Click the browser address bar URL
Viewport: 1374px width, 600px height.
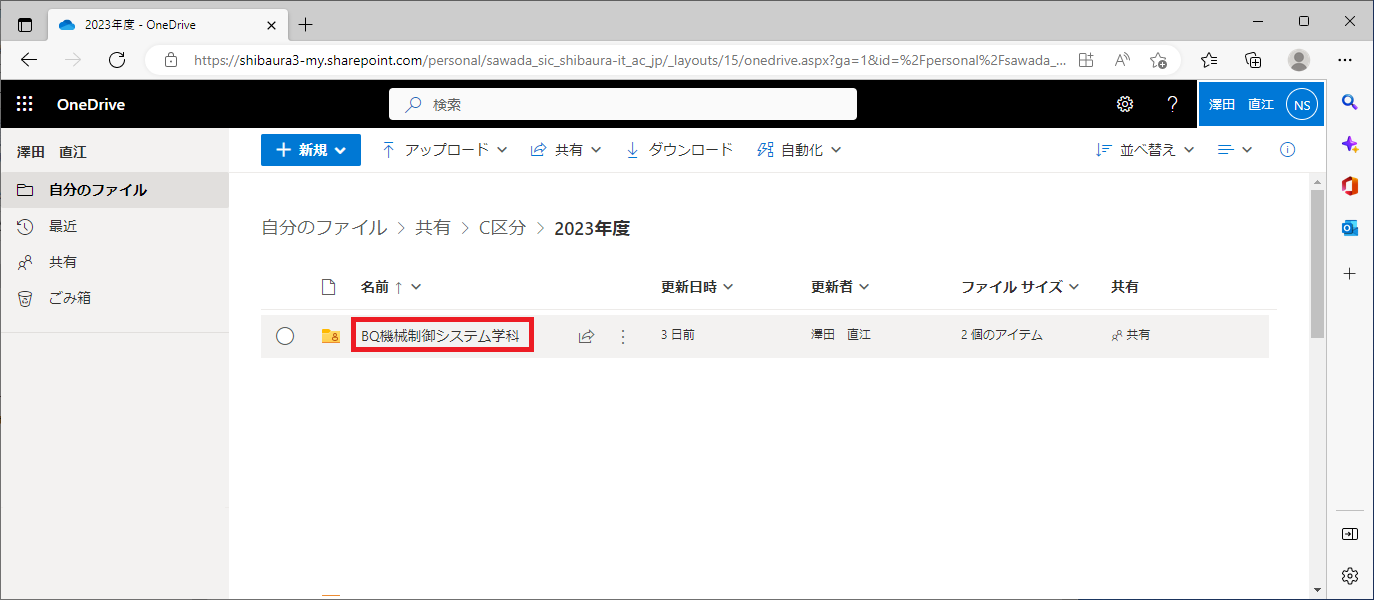(630, 60)
